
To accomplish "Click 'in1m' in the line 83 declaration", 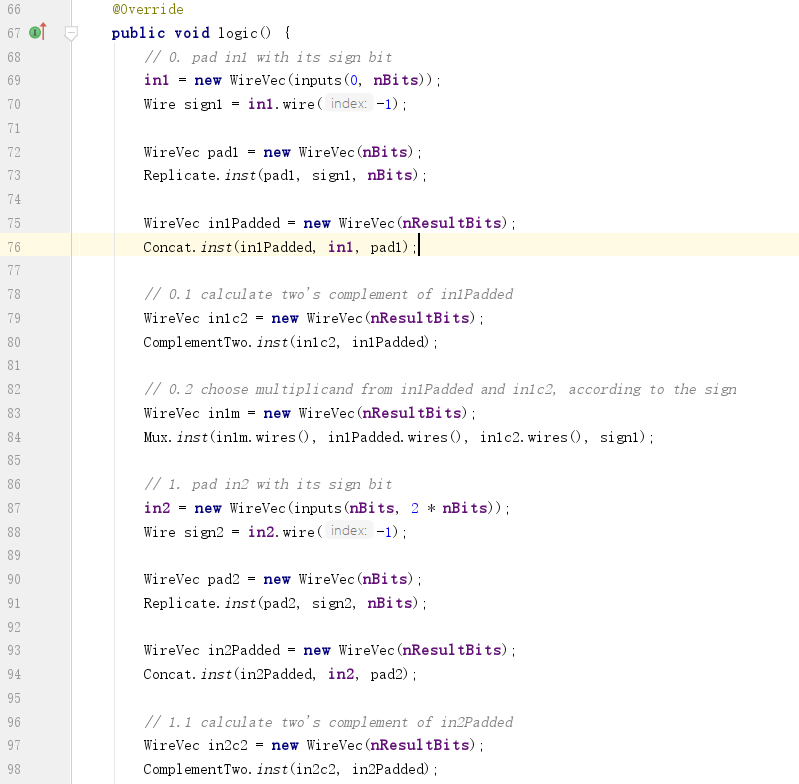I will point(224,413).
